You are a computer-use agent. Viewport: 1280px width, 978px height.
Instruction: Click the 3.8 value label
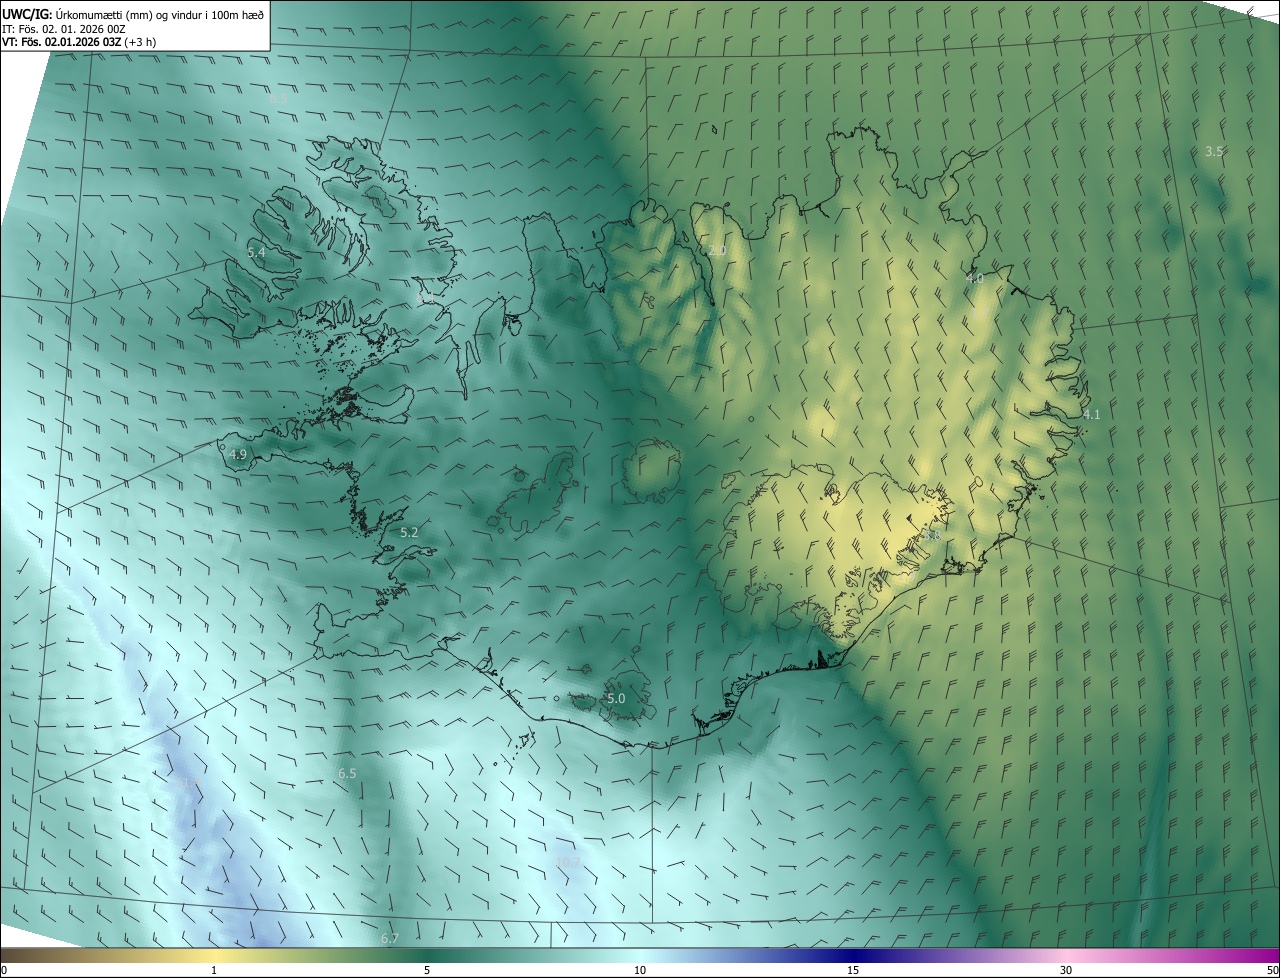932,536
